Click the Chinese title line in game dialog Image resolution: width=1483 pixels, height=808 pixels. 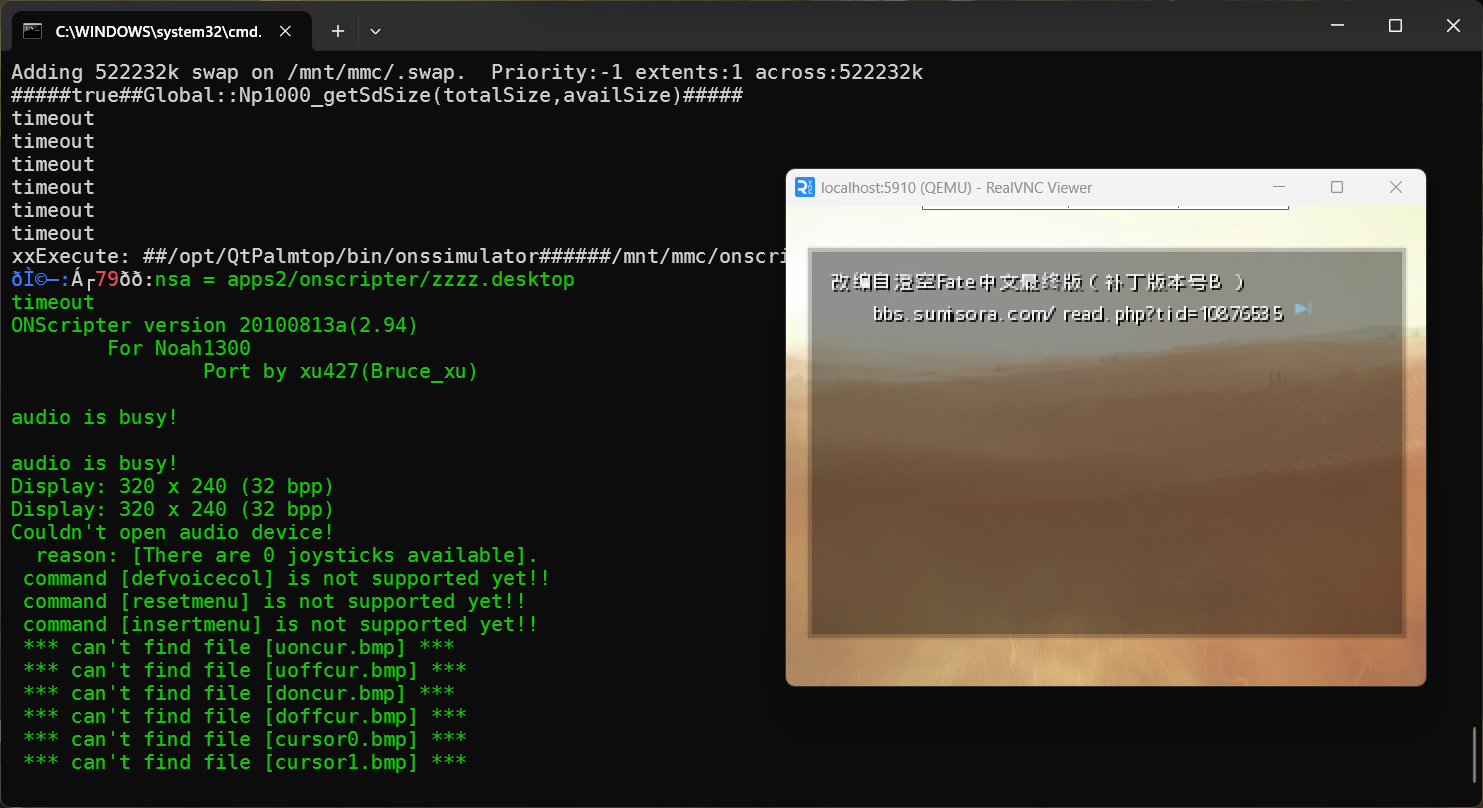[x=1038, y=282]
